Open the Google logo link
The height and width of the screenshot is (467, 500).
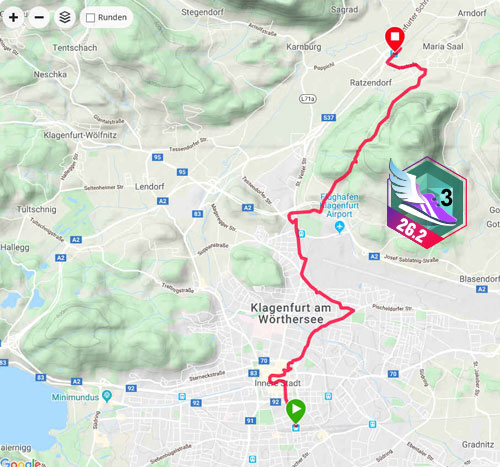21,463
